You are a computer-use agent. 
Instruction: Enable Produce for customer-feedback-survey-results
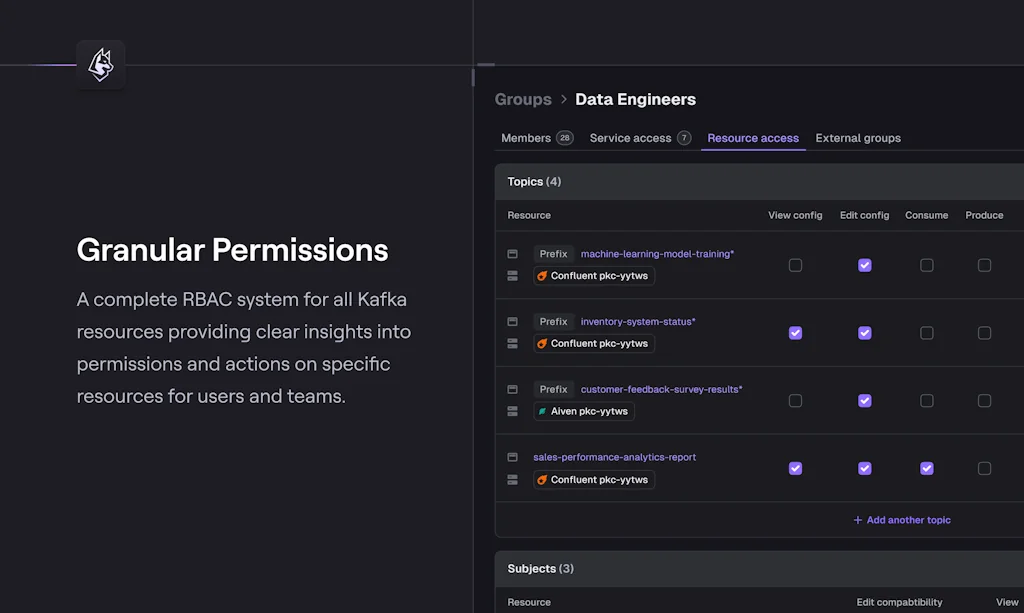(984, 401)
